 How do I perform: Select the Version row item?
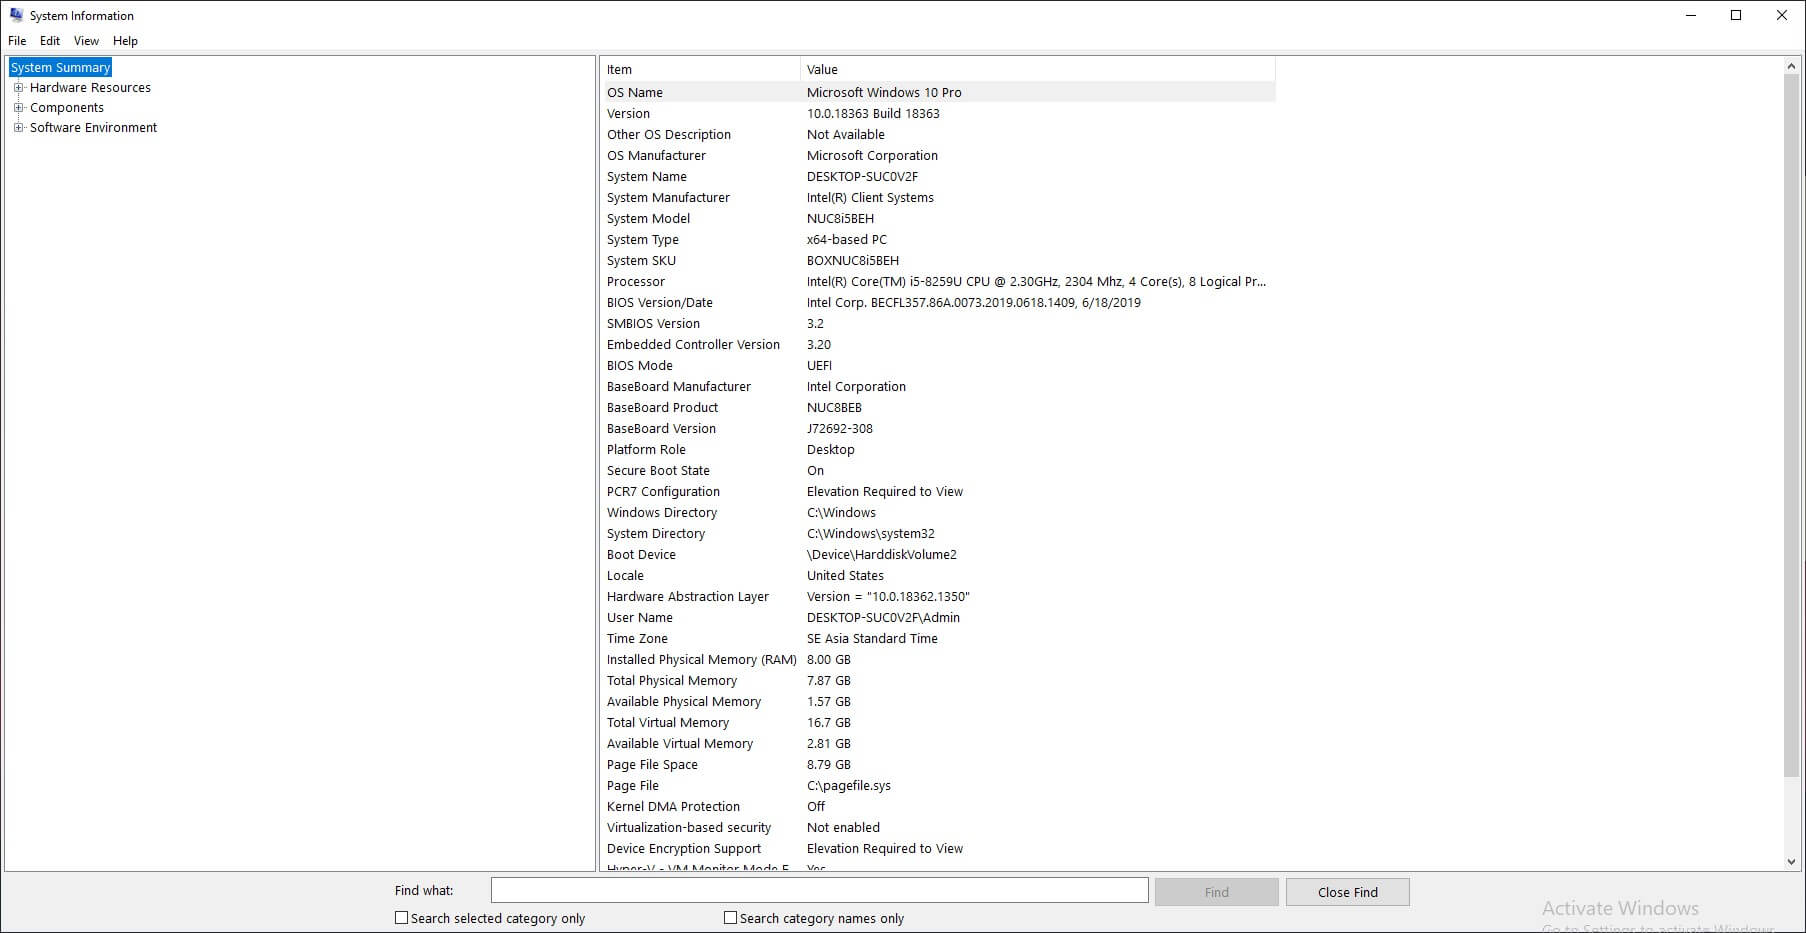pos(938,113)
